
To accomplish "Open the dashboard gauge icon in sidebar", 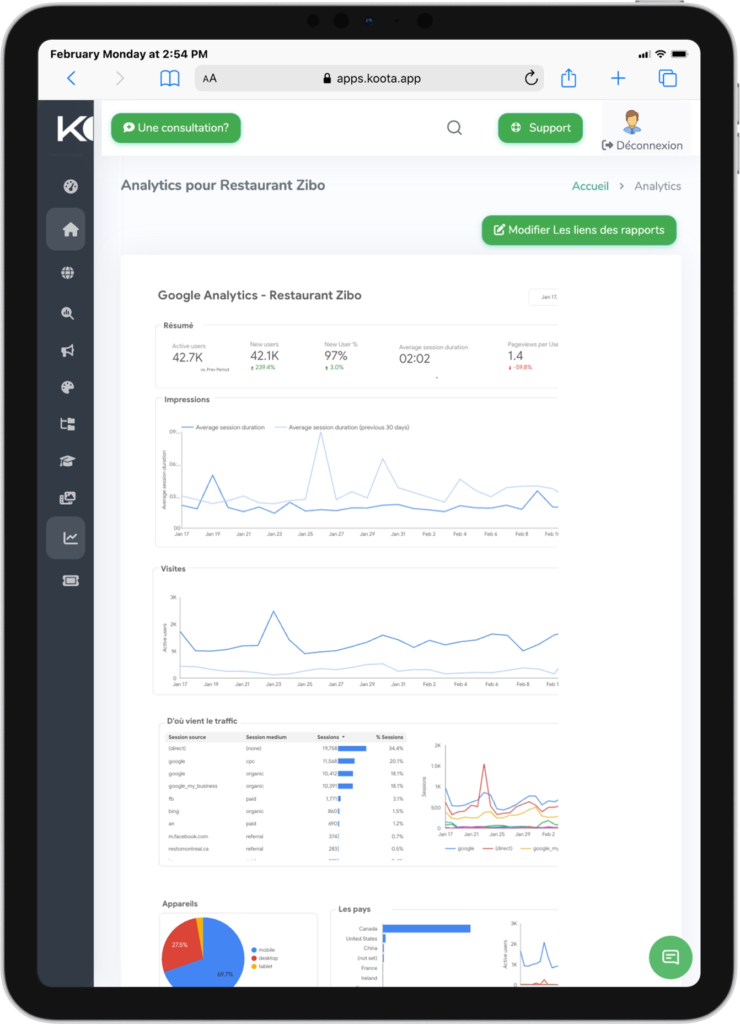I will 70,186.
